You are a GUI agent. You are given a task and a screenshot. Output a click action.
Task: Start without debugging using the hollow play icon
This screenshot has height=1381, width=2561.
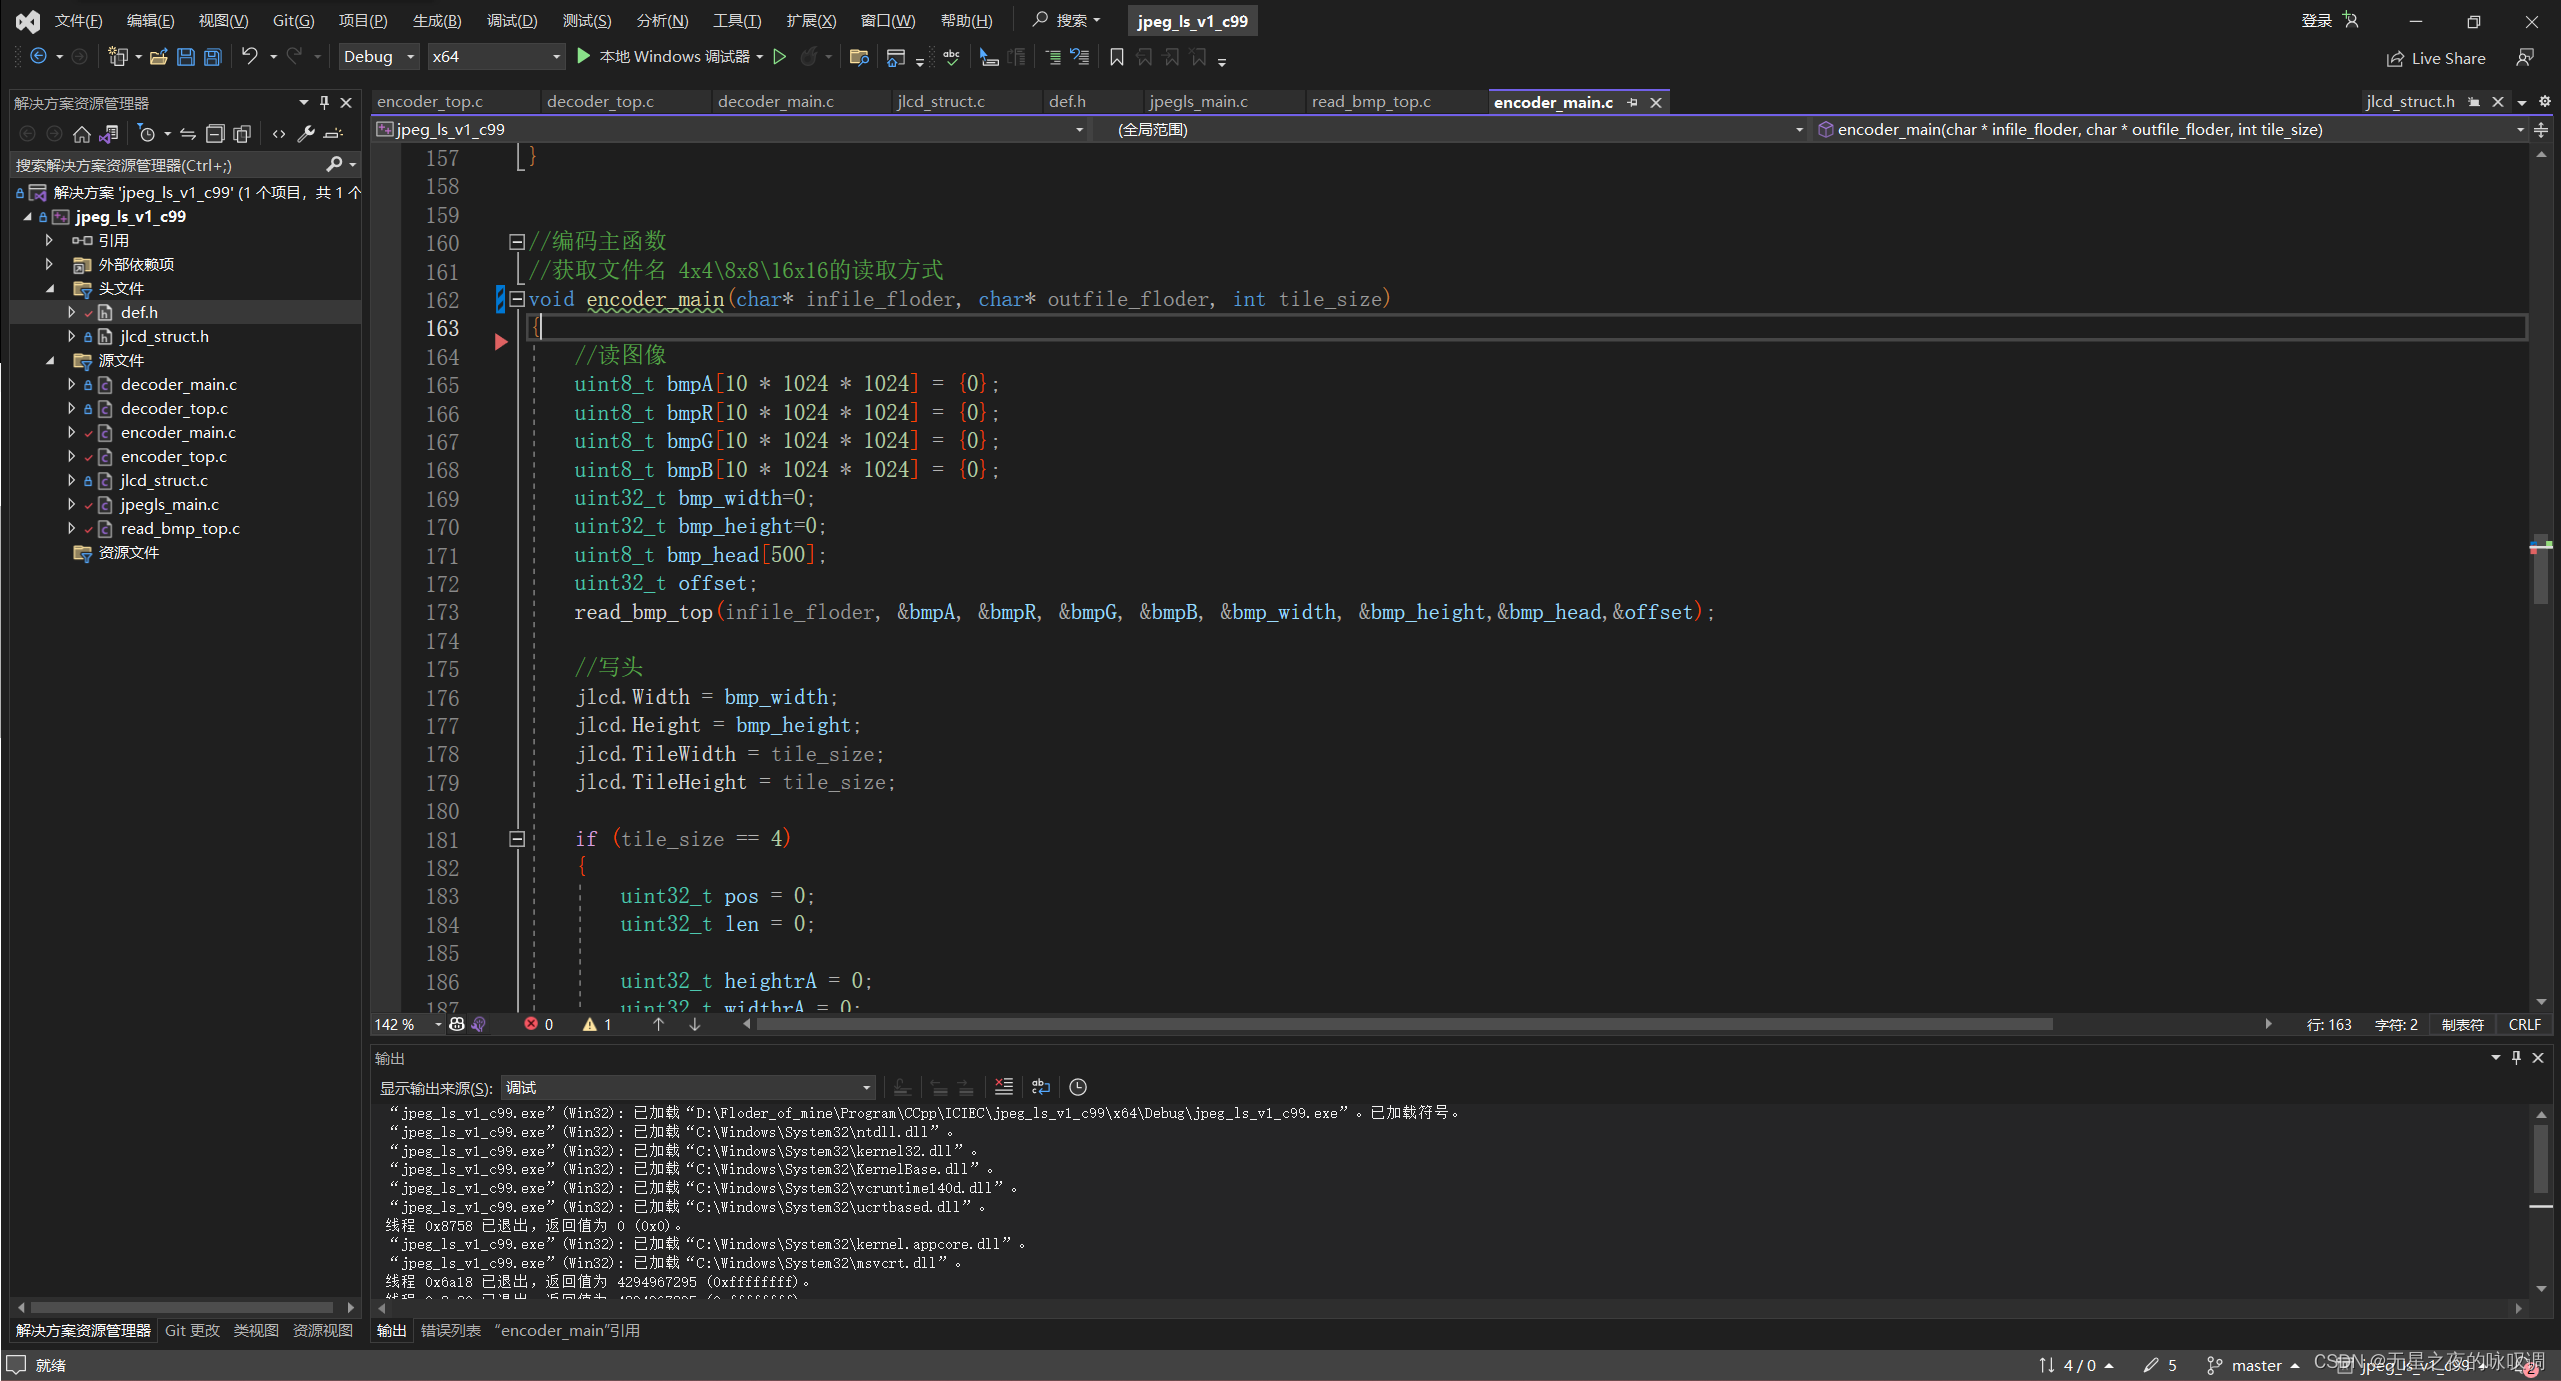780,57
